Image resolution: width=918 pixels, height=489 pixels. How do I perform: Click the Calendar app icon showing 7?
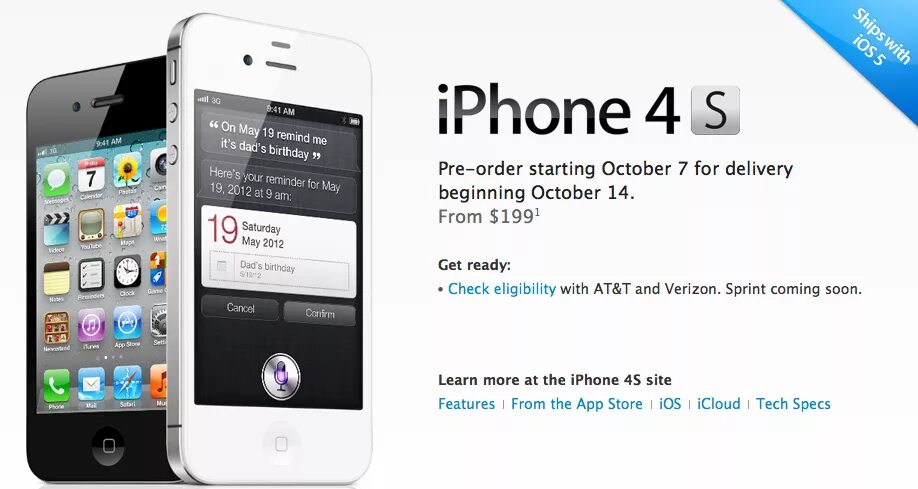pyautogui.click(x=91, y=175)
